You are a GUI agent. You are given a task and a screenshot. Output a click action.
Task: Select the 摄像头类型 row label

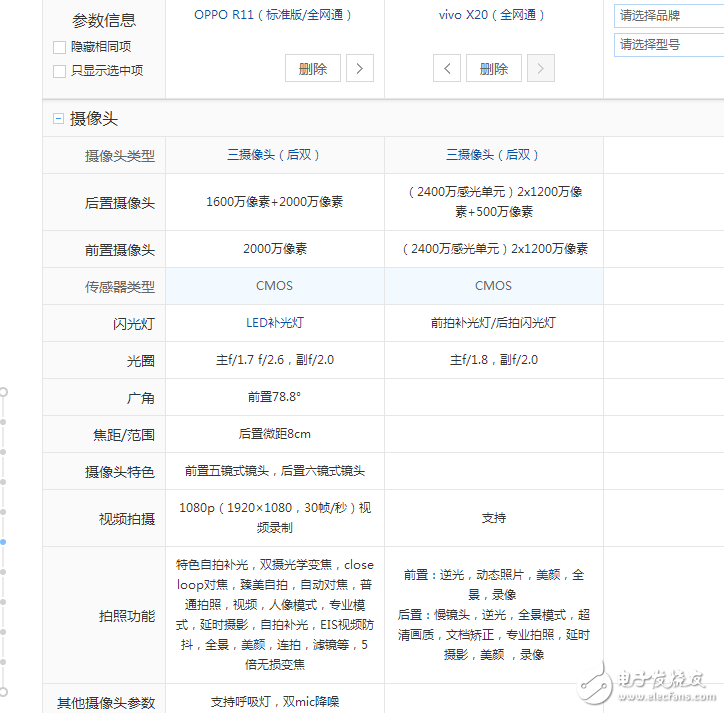click(x=120, y=156)
